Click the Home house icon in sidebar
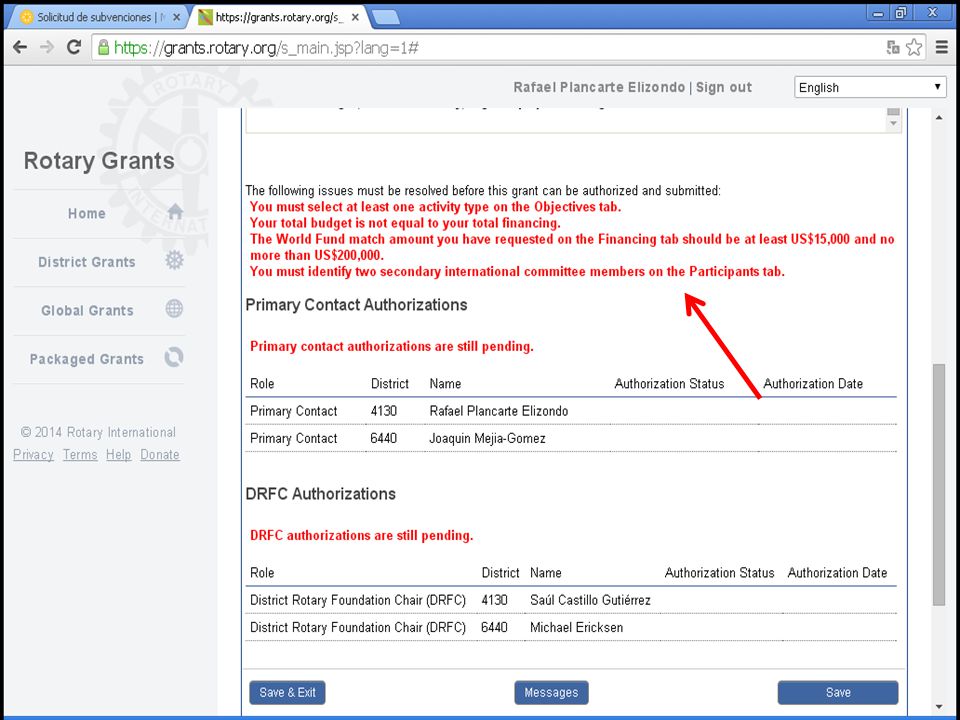Image resolution: width=960 pixels, height=720 pixels. [175, 212]
